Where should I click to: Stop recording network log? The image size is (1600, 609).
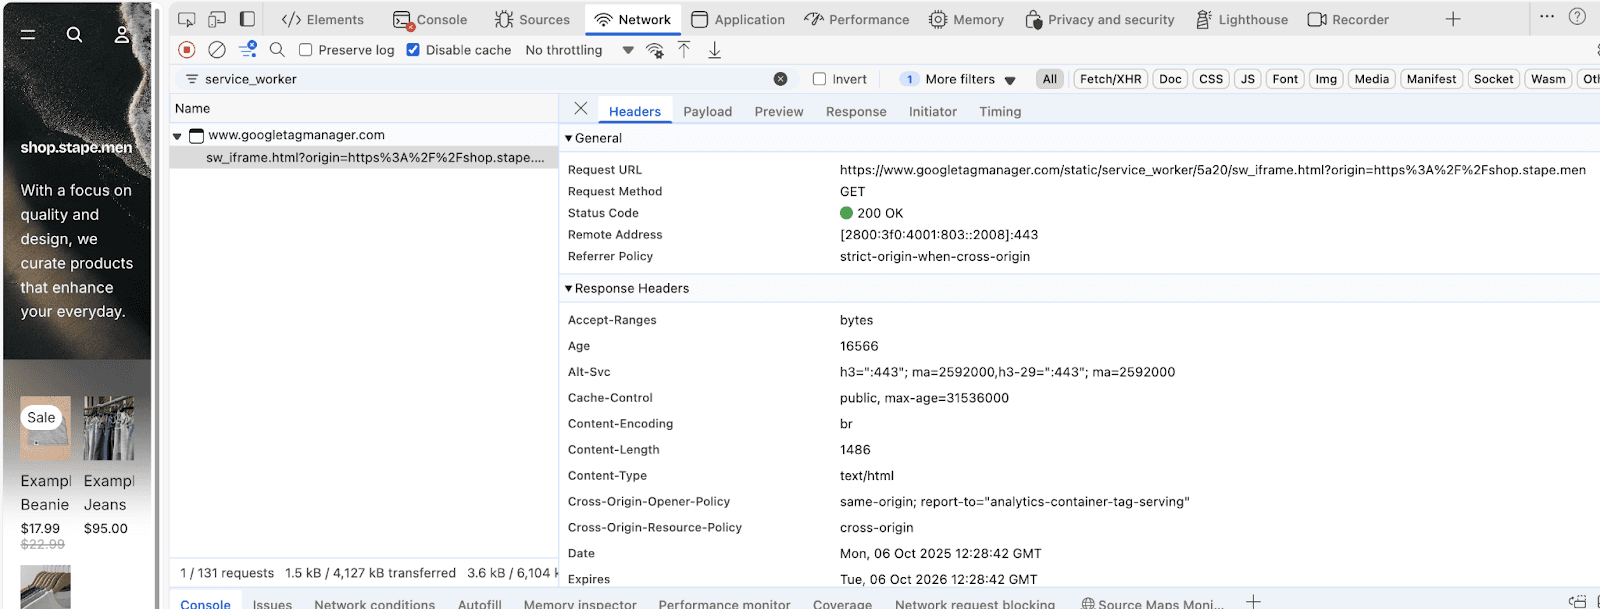pyautogui.click(x=187, y=50)
